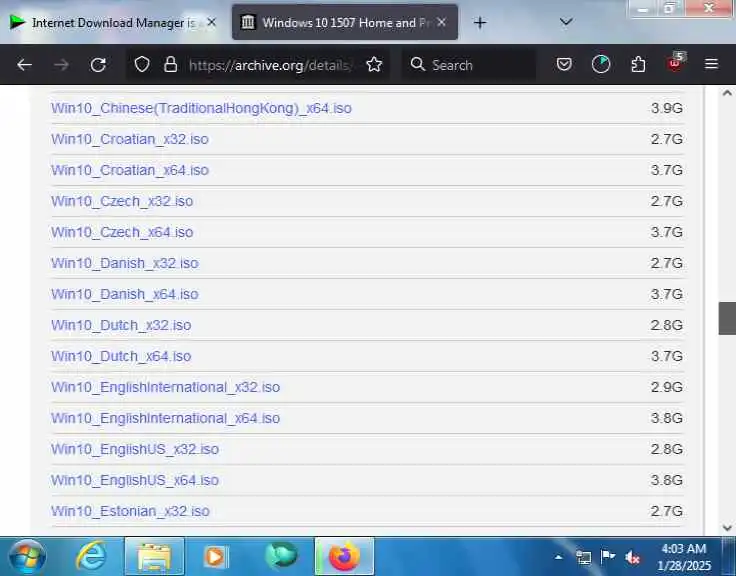Click the forward navigation arrow
This screenshot has width=736, height=576.
point(61,65)
